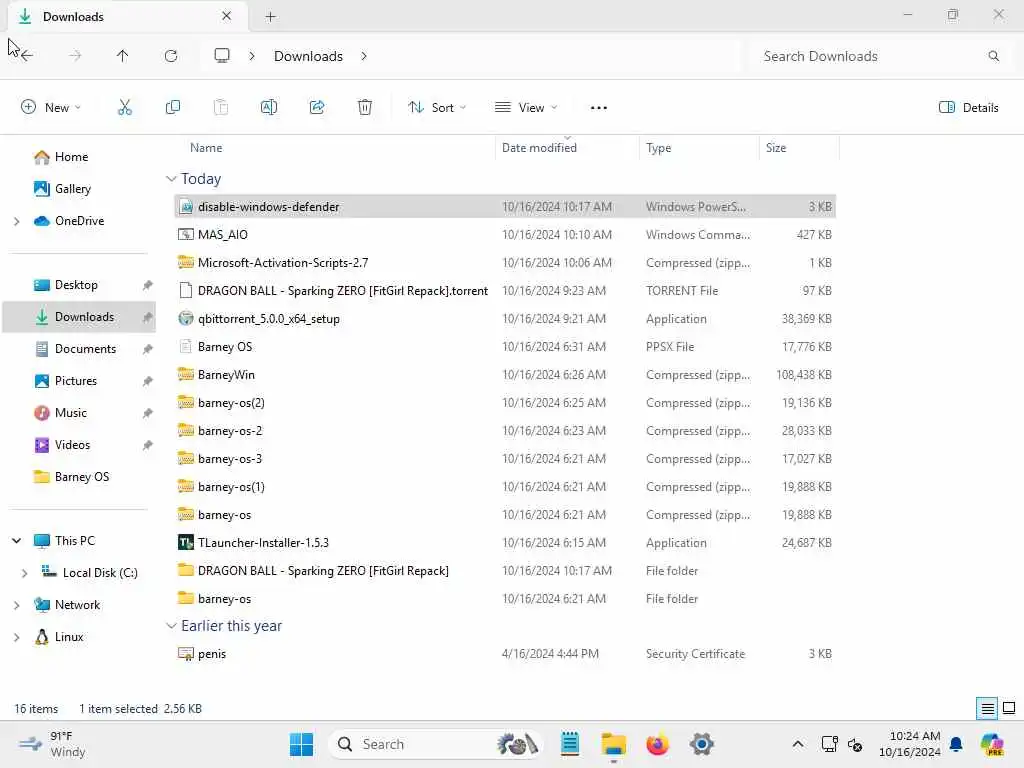The height and width of the screenshot is (768, 1024).
Task: Open Notepad icon on the taskbar
Action: 570,744
